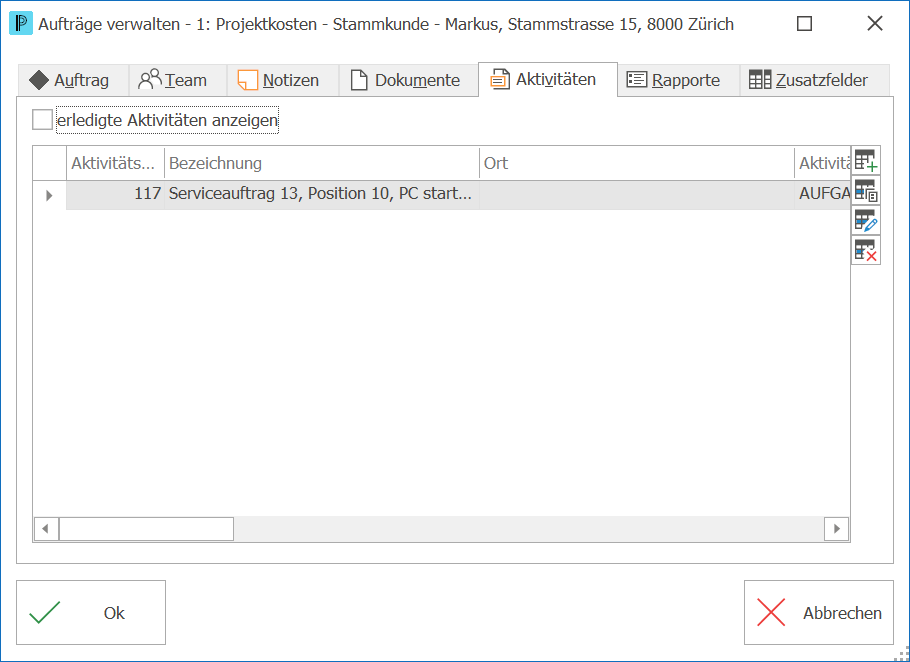Image resolution: width=910 pixels, height=662 pixels.
Task: Sort by the Ort column header
Action: pyautogui.click(x=637, y=163)
